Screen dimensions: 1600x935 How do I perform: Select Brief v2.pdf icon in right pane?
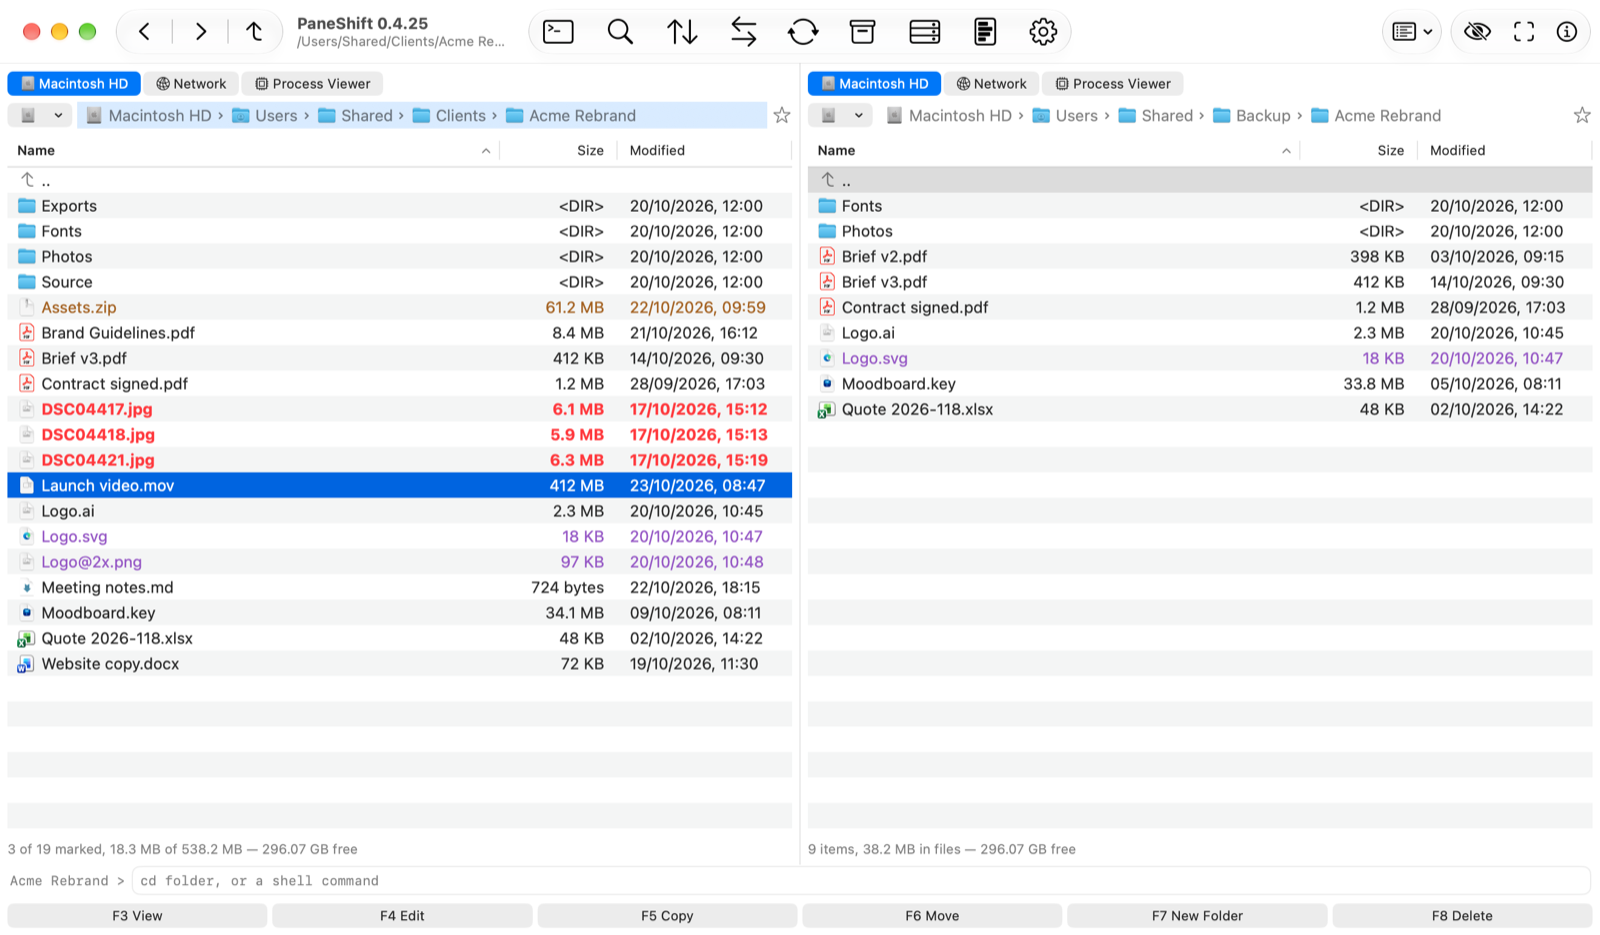[x=827, y=257]
